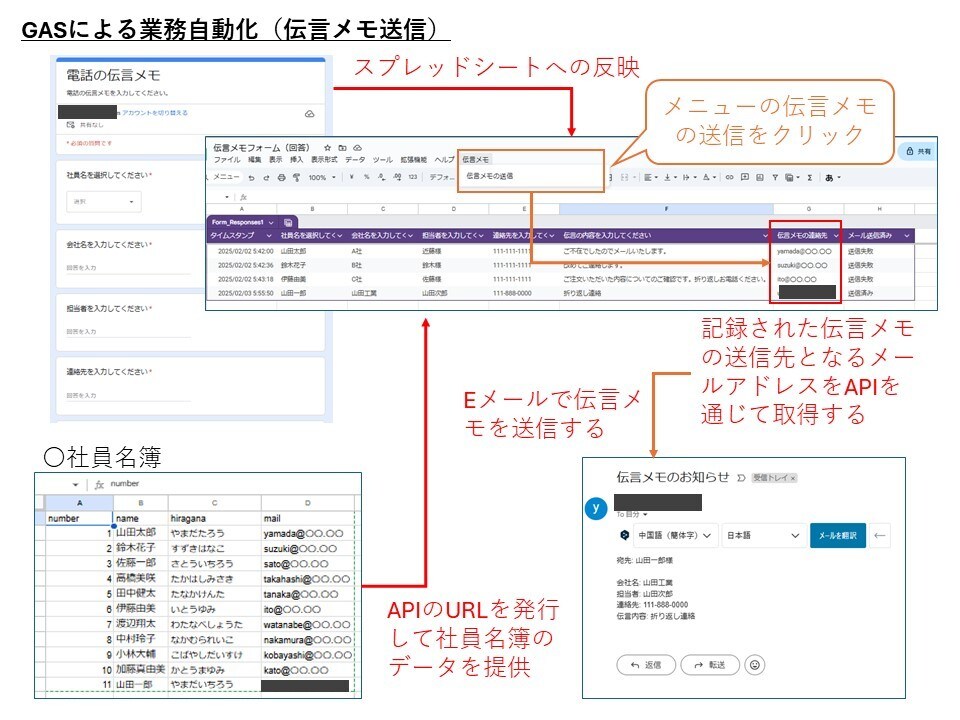The height and width of the screenshot is (720, 960).
Task: Click the cell '山田工業' in the responses sheet
Action: [383, 293]
